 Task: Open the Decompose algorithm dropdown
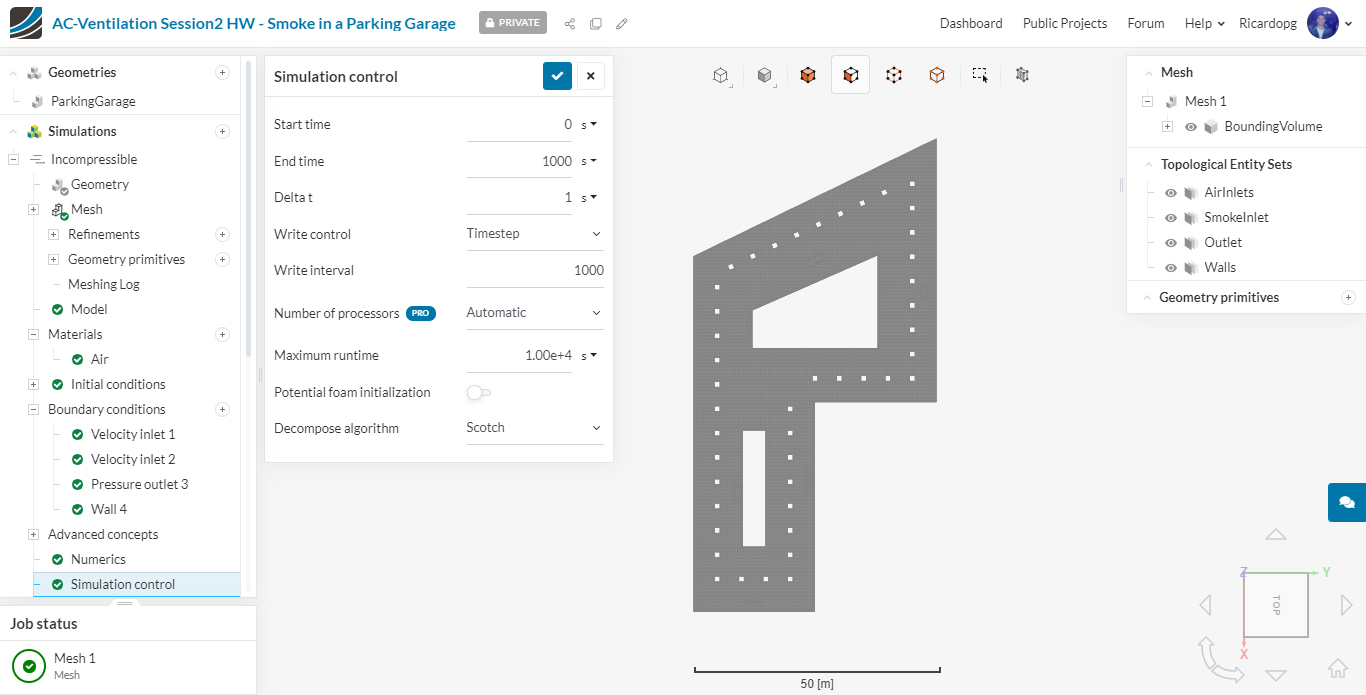[534, 428]
